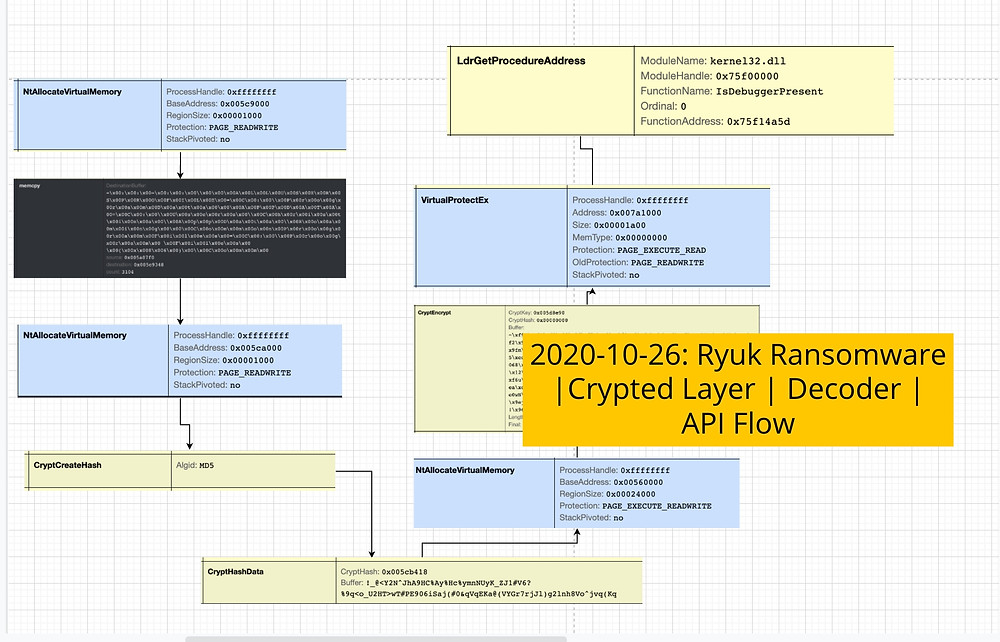Click "BaseAddress: 0x005ca000" text
This screenshot has height=642, width=1000.
point(228,348)
